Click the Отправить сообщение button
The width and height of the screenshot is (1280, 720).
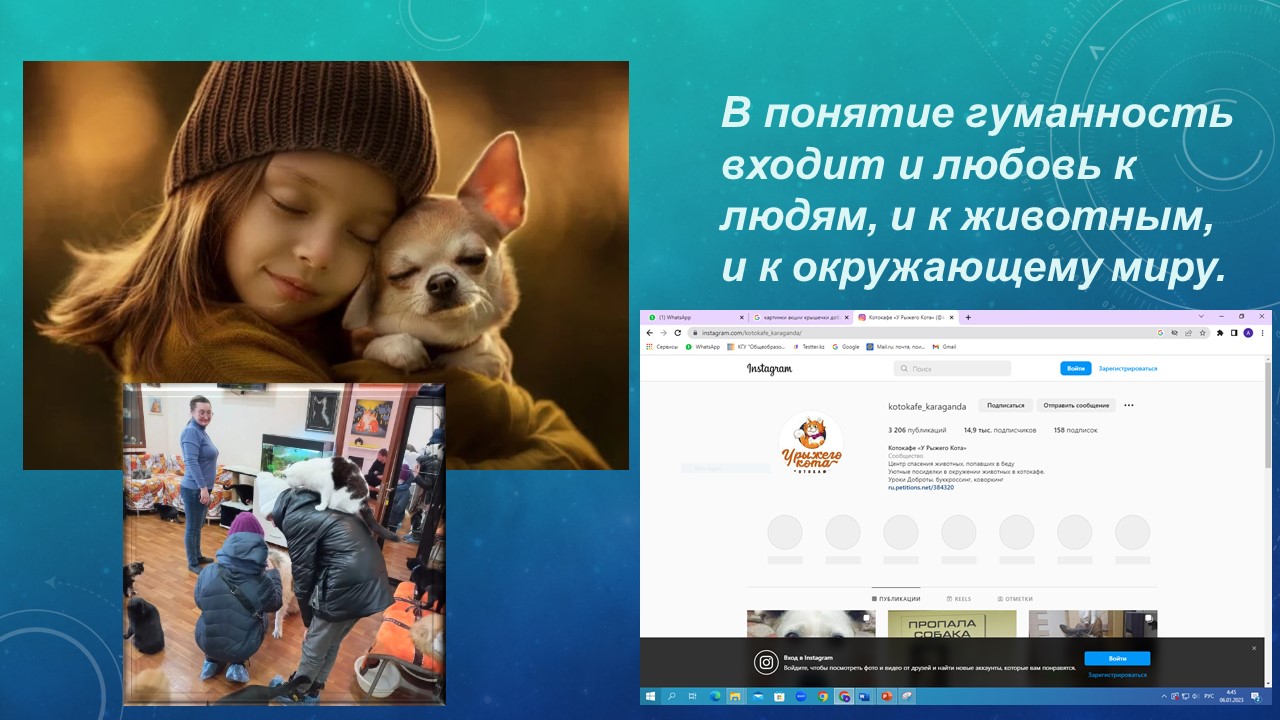(x=1076, y=406)
